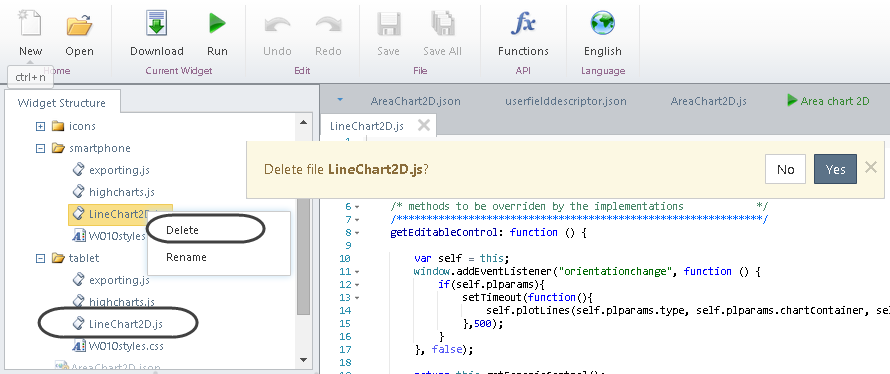Dismiss the delete confirmation bar
The image size is (890, 374).
pyautogui.click(x=871, y=167)
